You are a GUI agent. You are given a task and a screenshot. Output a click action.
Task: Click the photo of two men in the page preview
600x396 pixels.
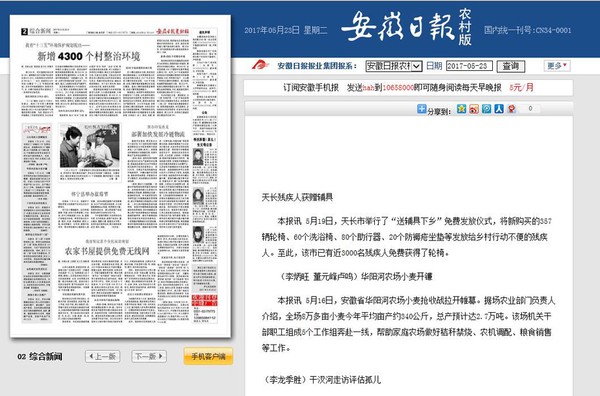(90, 146)
